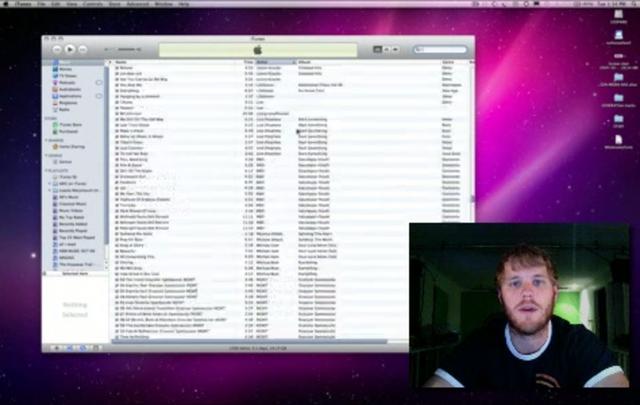Select the Recently Added playlist
Viewport: 640px width, 405px height.
(x=73, y=224)
